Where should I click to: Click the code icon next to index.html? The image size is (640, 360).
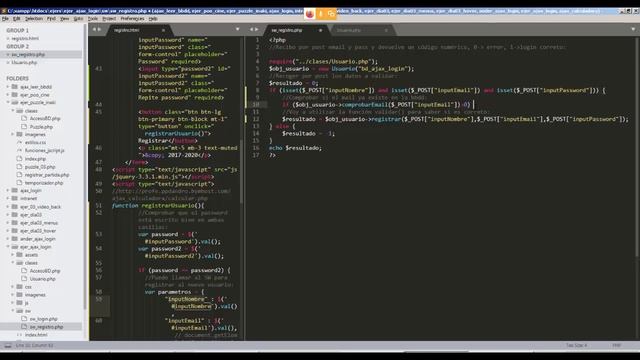click(x=19, y=335)
